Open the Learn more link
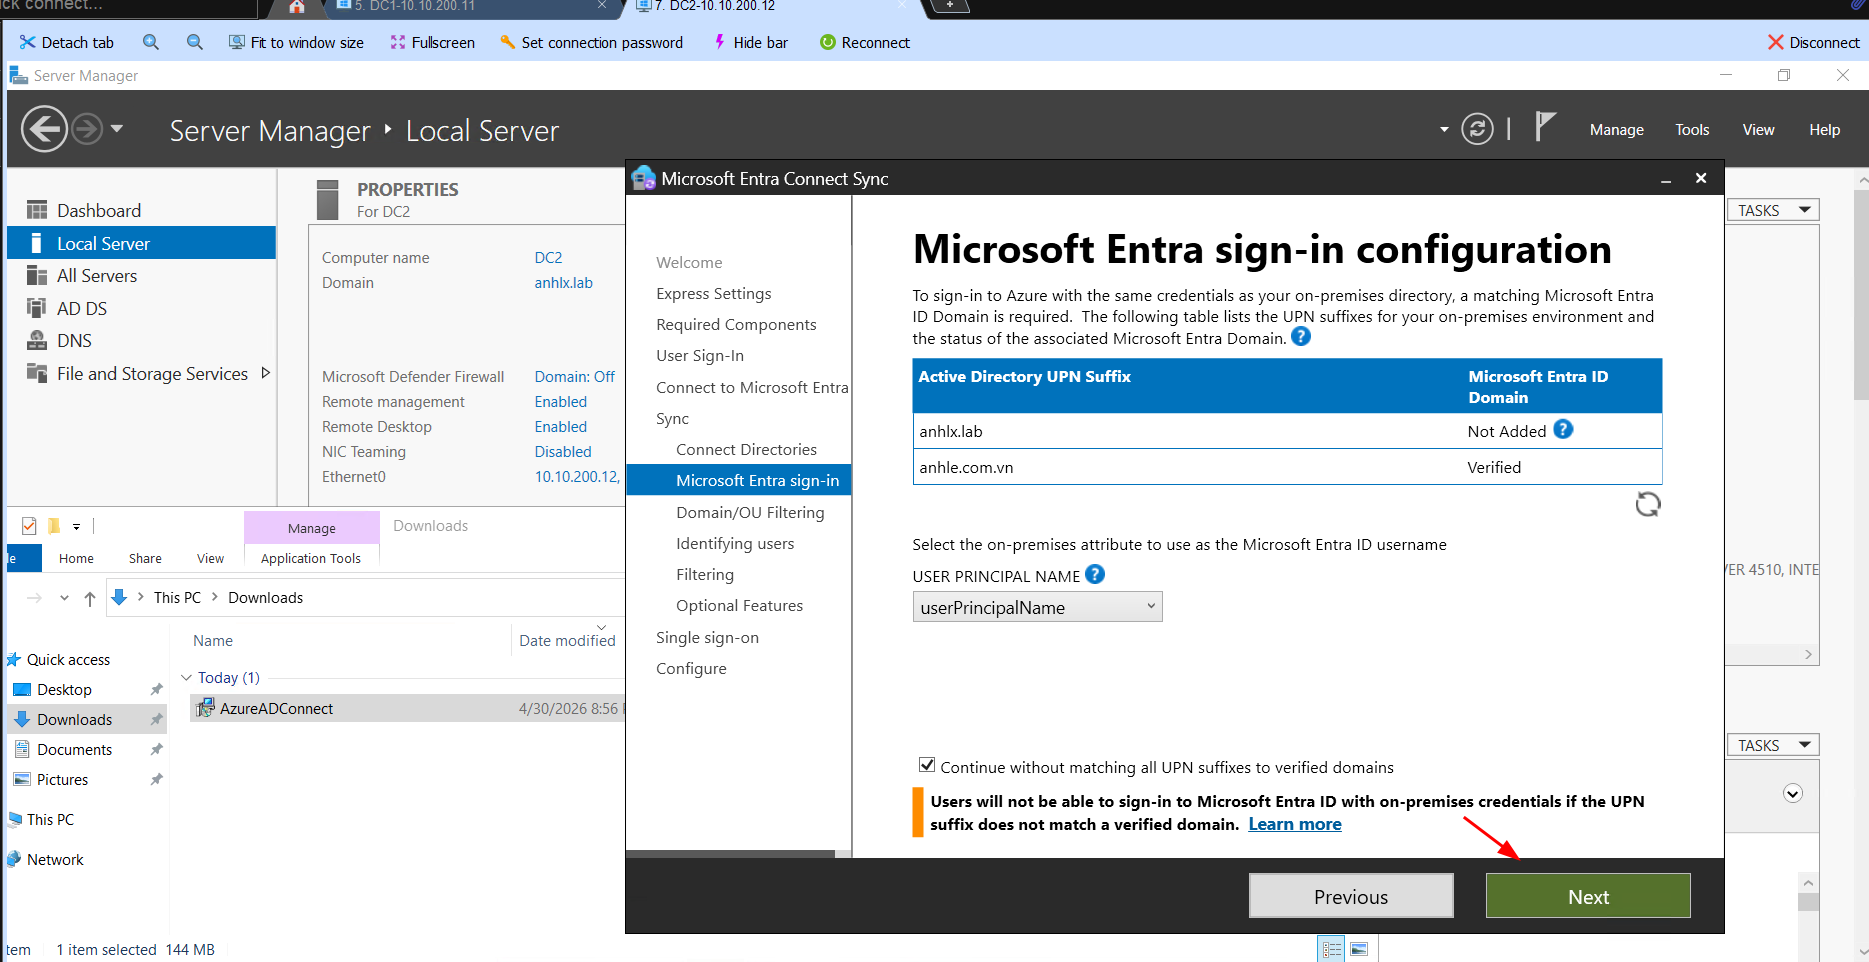The height and width of the screenshot is (962, 1869). pos(1295,824)
